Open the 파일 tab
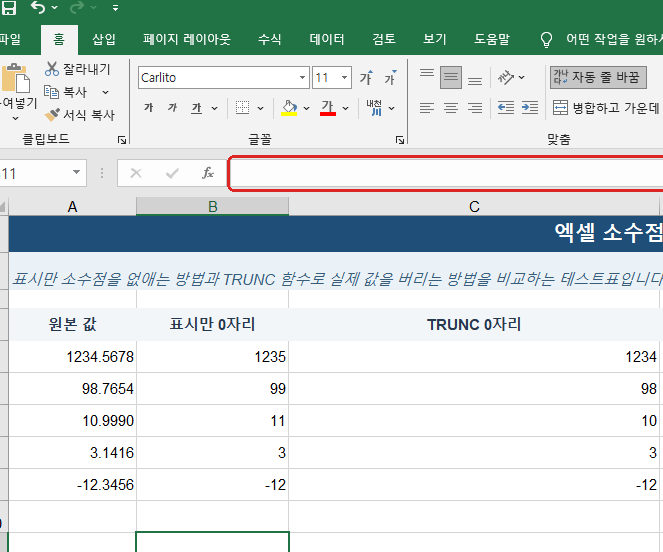This screenshot has height=552, width=663. (x=10, y=39)
